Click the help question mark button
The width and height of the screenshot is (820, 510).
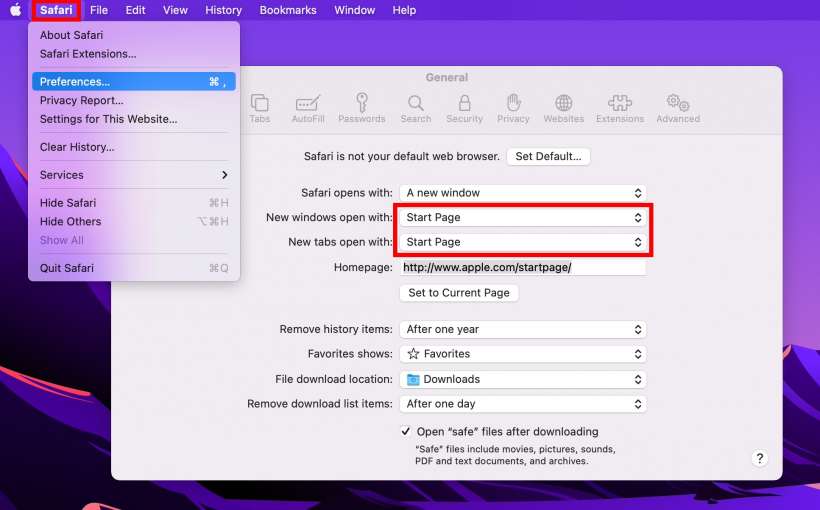click(759, 459)
